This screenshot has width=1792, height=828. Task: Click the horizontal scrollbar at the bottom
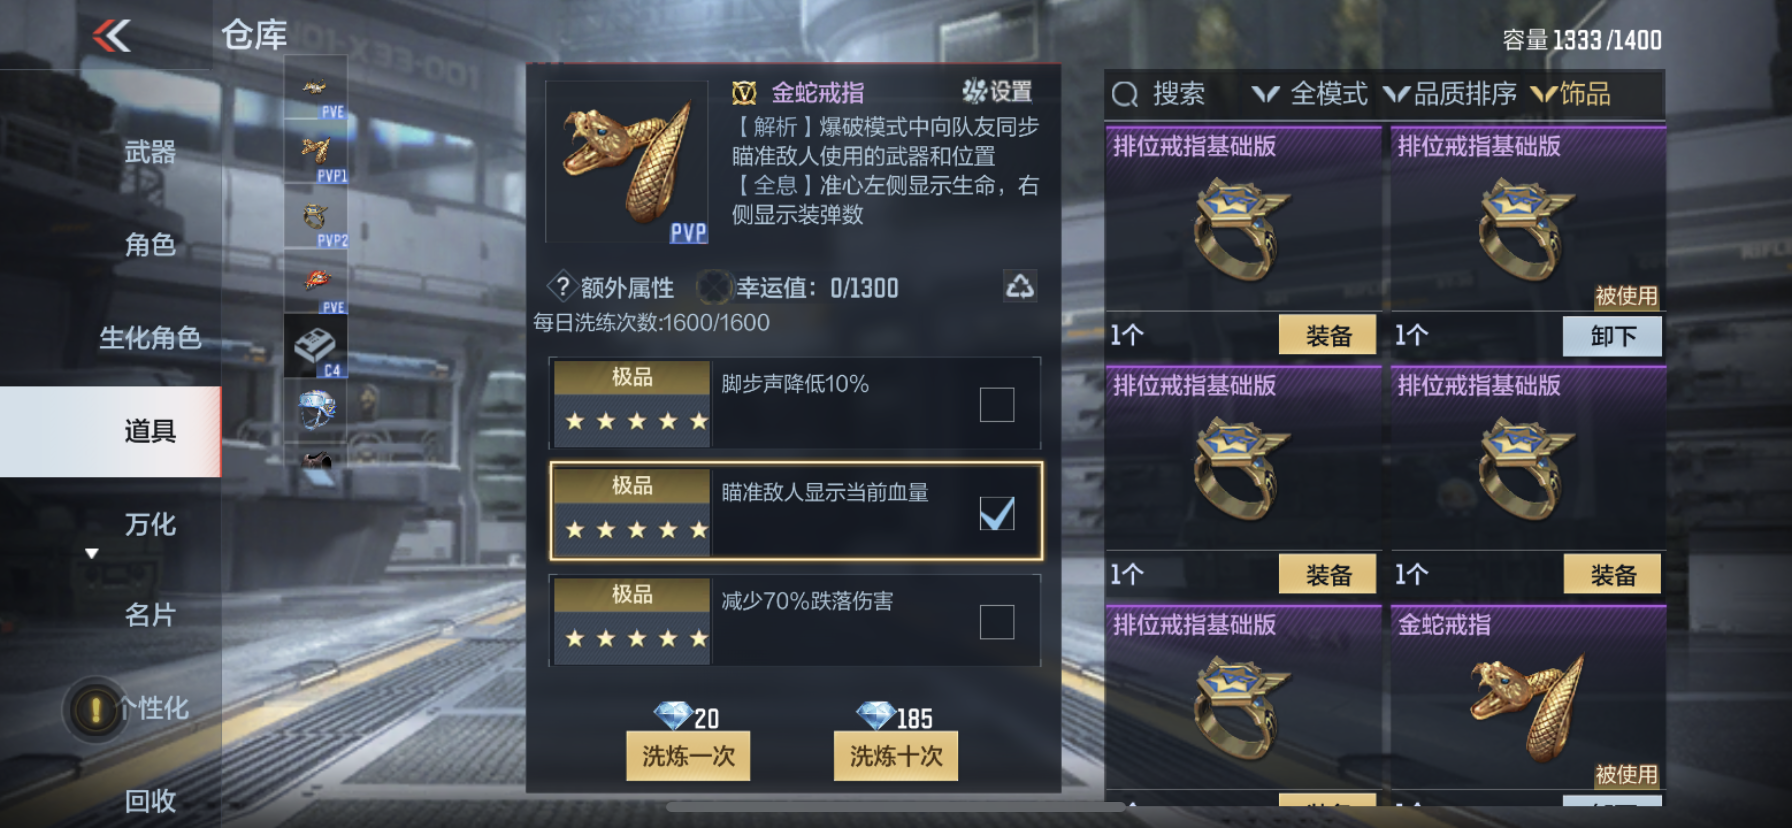pos(895,806)
